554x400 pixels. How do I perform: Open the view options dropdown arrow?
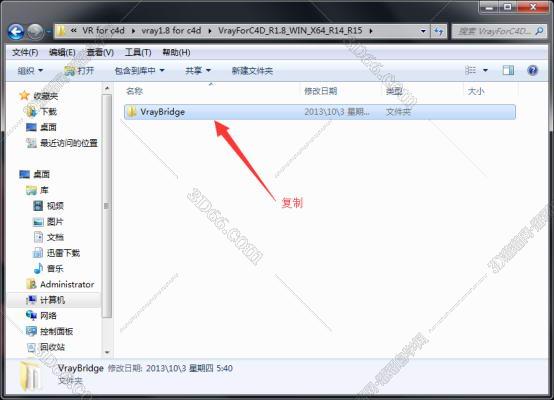[485, 70]
